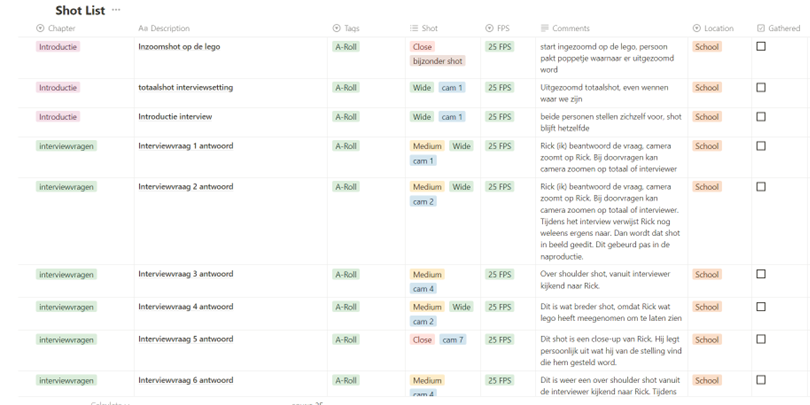Screen dimensions: 810x405
Task: Open the Shot List options ellipsis menu
Action: tap(116, 10)
